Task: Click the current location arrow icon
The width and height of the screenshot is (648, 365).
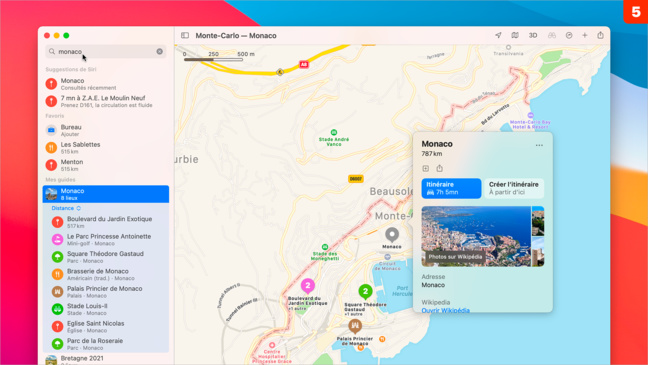Action: 498,36
